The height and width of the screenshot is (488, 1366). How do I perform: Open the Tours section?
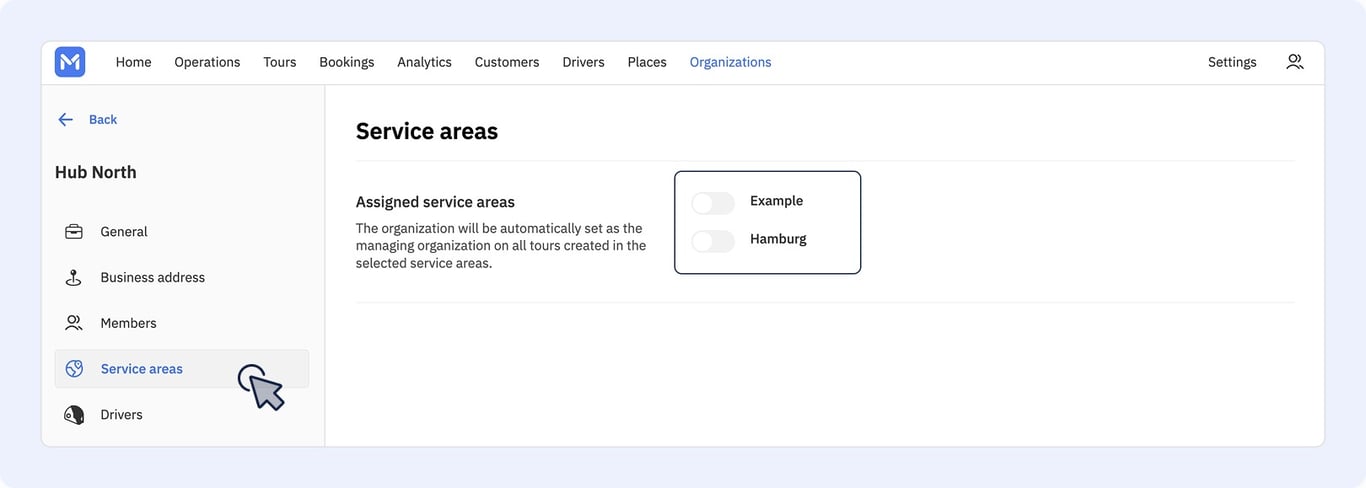[x=280, y=62]
